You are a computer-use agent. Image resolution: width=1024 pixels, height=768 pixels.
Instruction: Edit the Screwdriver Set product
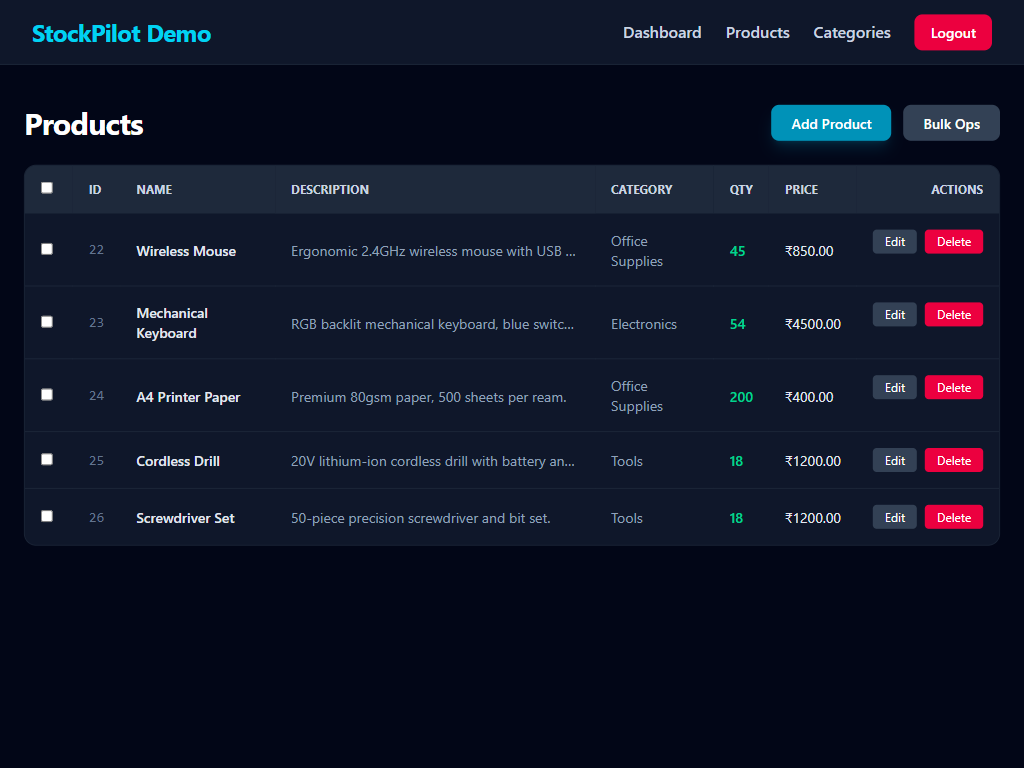tap(895, 517)
